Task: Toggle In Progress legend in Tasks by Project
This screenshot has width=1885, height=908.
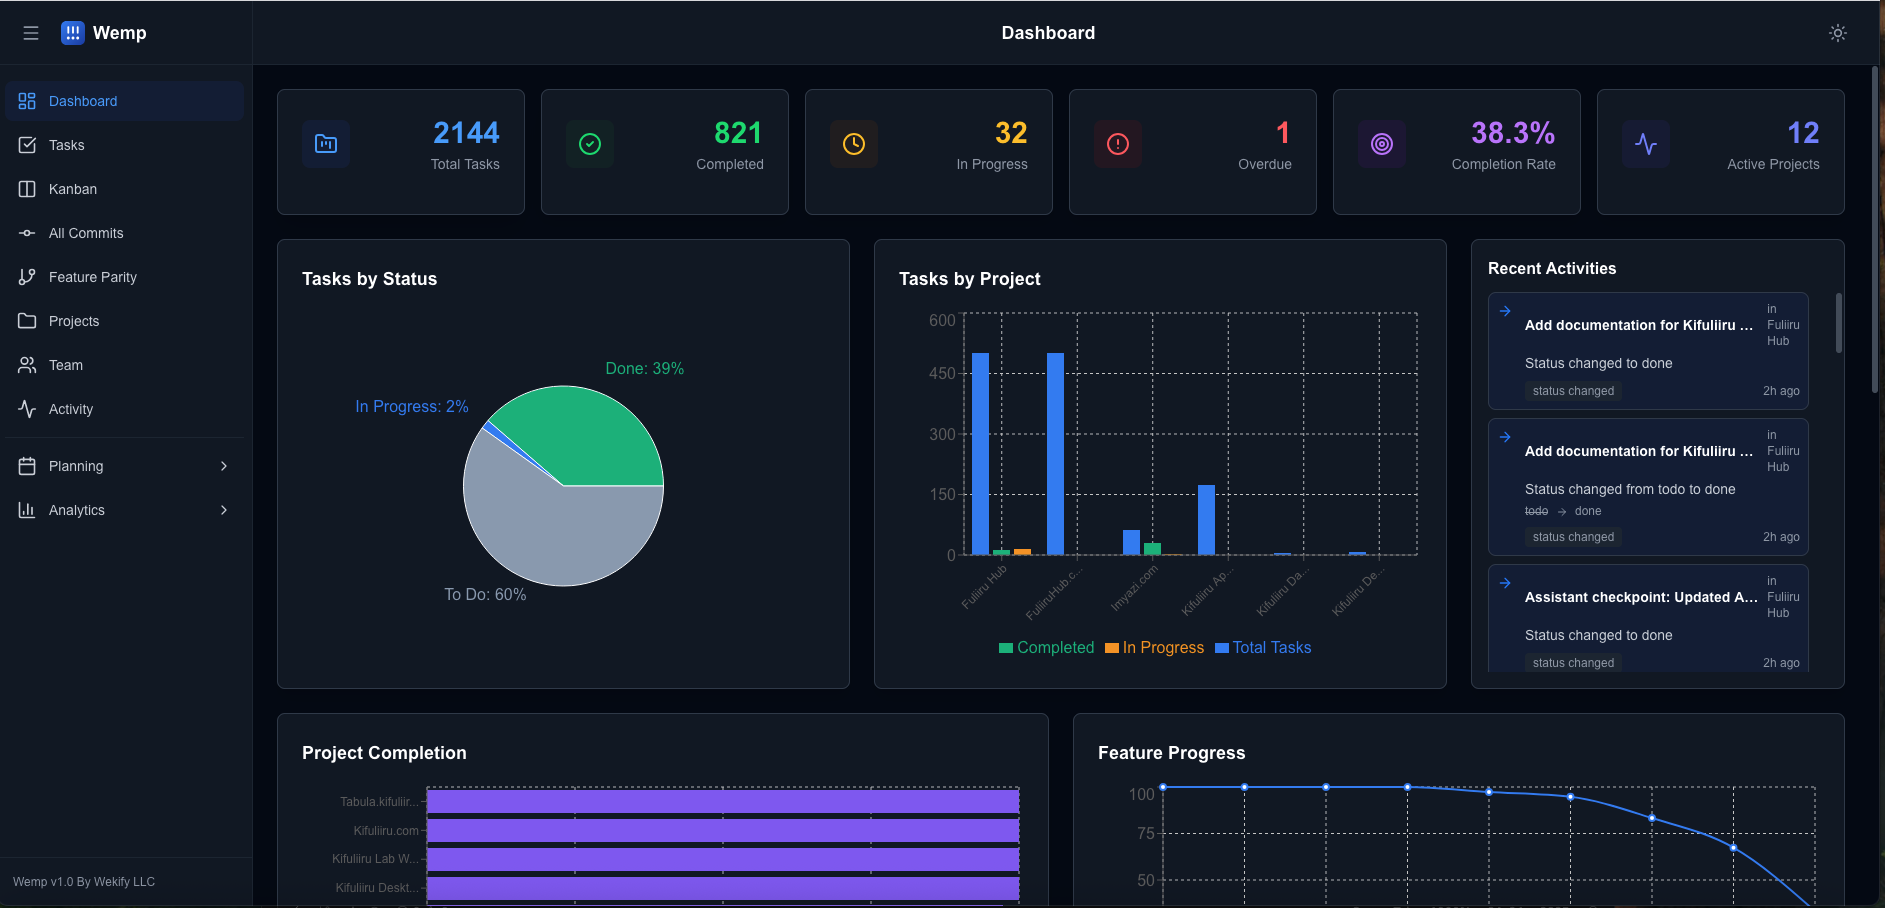Action: coord(1154,648)
